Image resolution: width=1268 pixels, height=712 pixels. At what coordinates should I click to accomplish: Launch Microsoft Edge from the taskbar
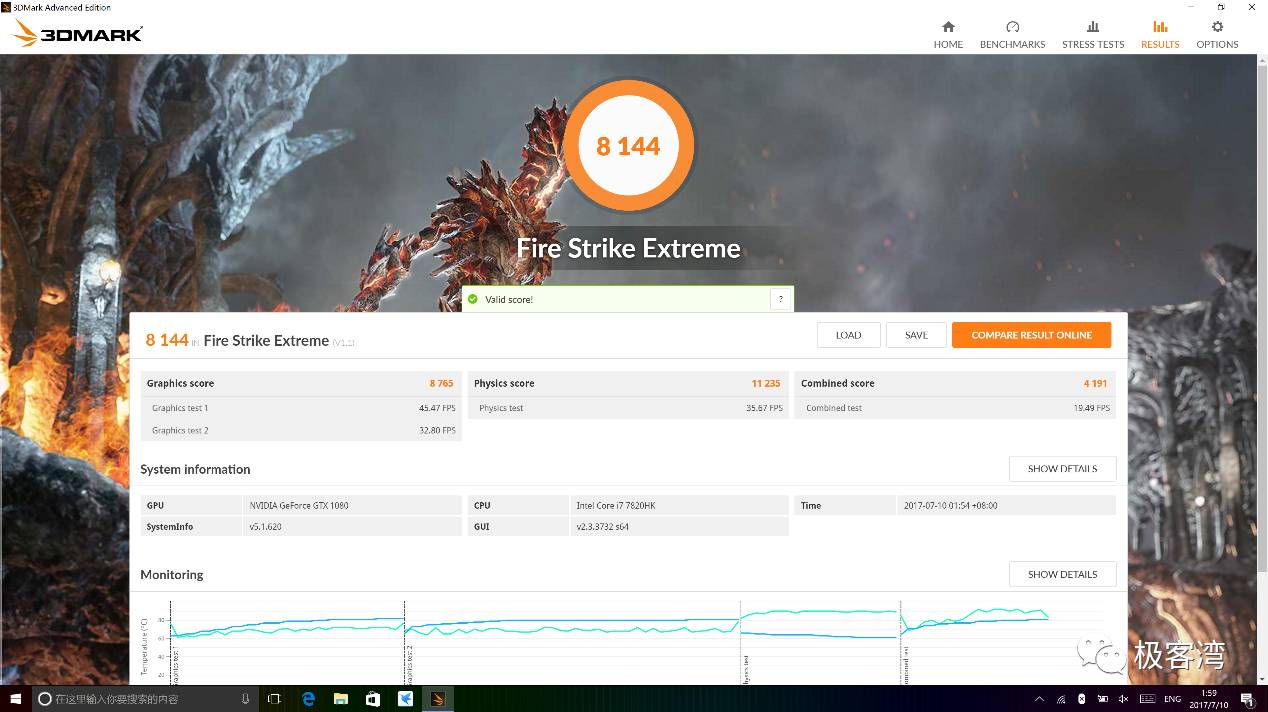308,699
